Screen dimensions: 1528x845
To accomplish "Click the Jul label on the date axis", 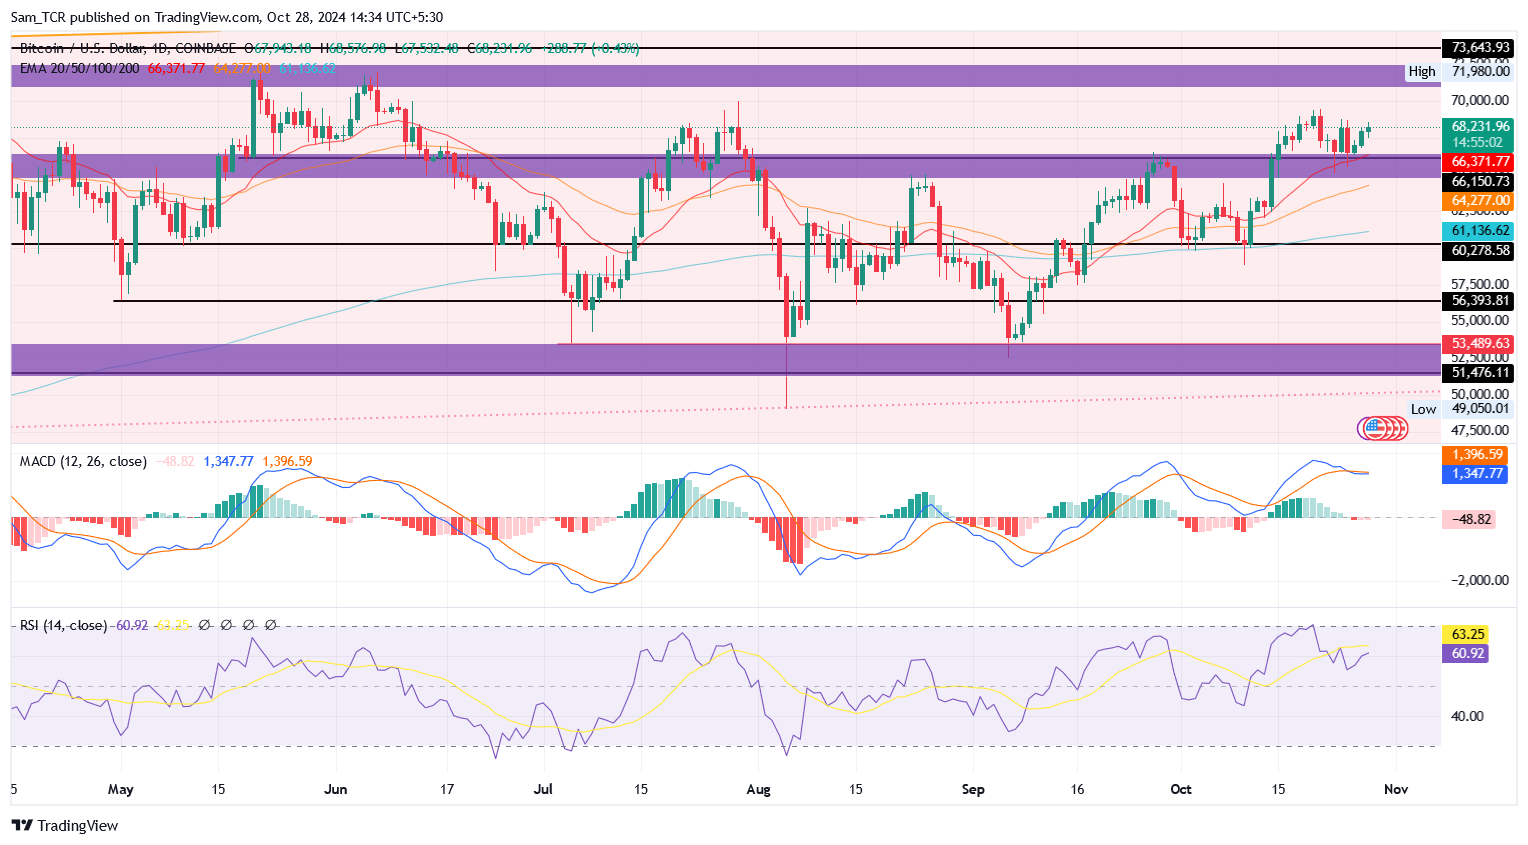I will point(543,789).
